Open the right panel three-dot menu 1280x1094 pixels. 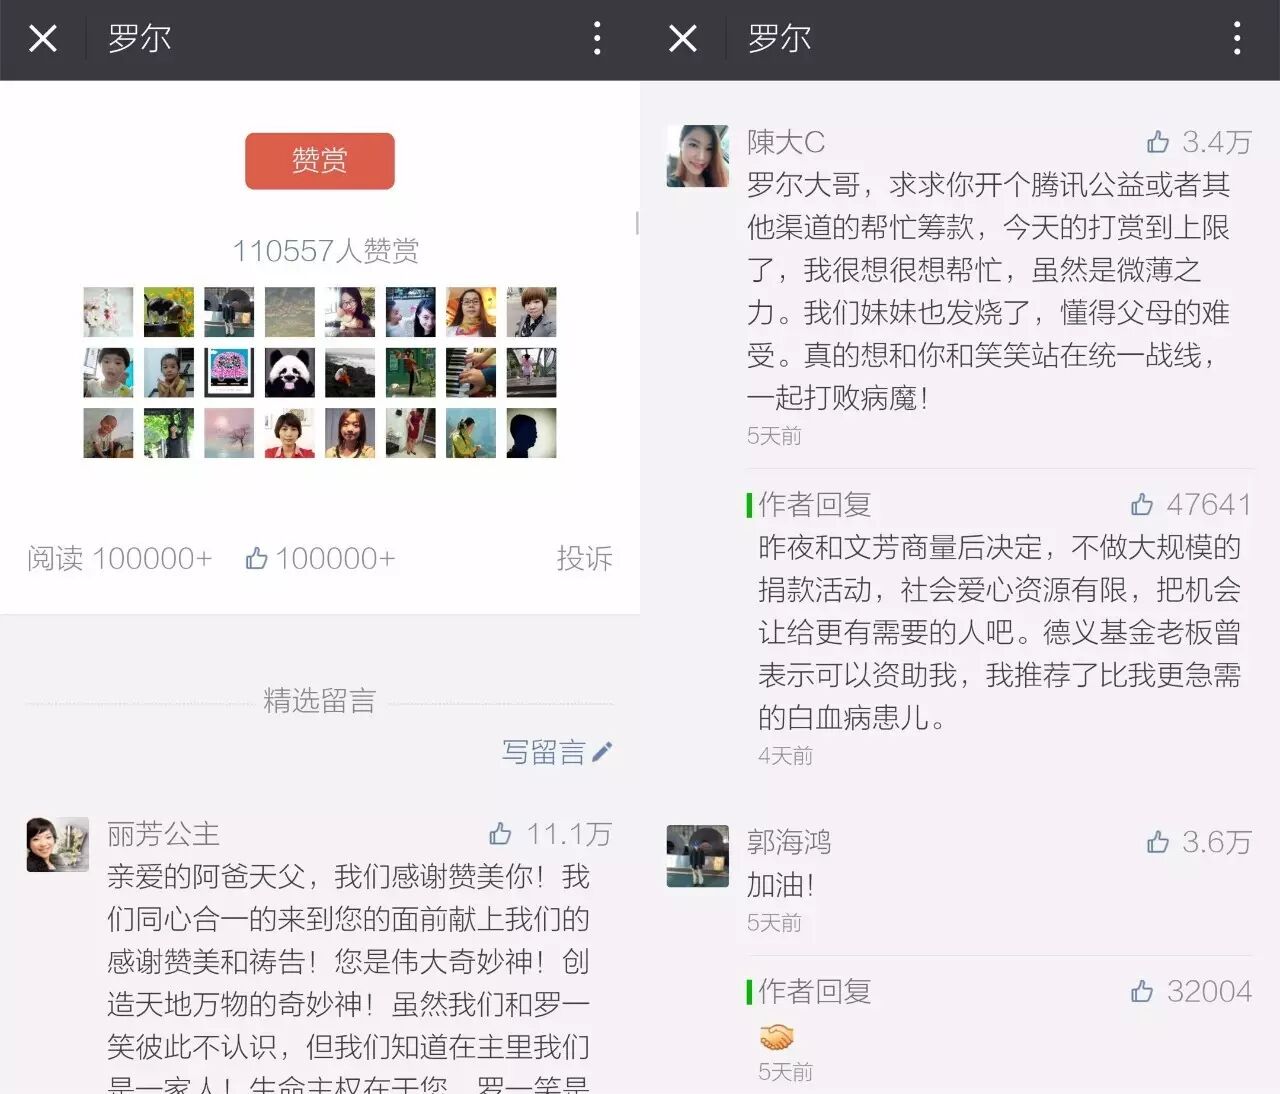click(x=1237, y=39)
